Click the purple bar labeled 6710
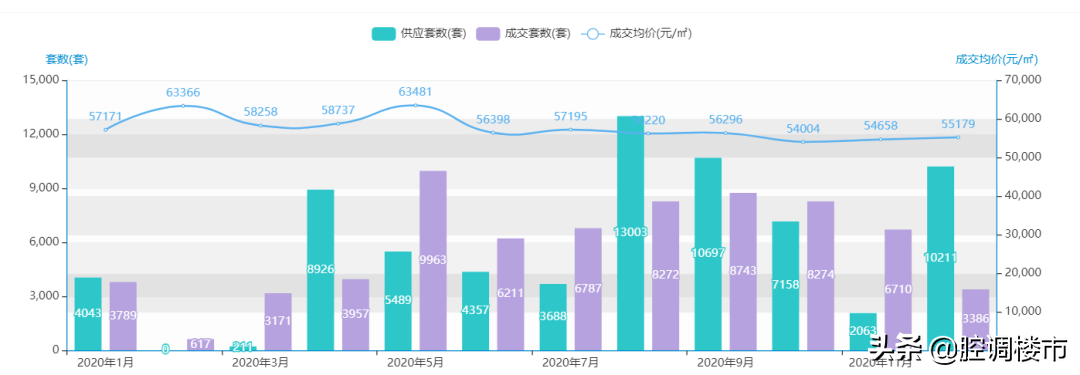Image resolution: width=1080 pixels, height=375 pixels. tap(898, 290)
